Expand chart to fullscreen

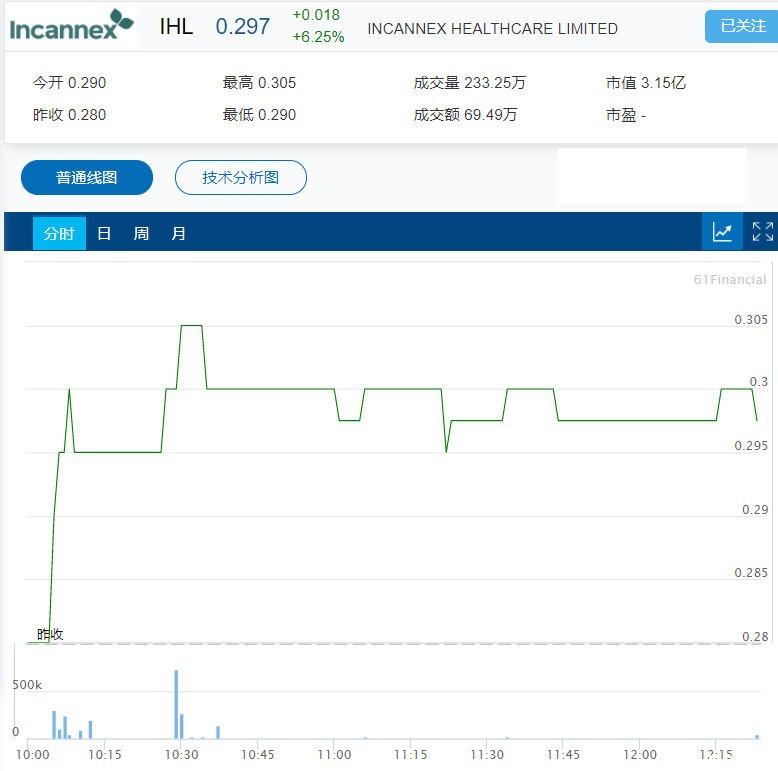(x=762, y=232)
